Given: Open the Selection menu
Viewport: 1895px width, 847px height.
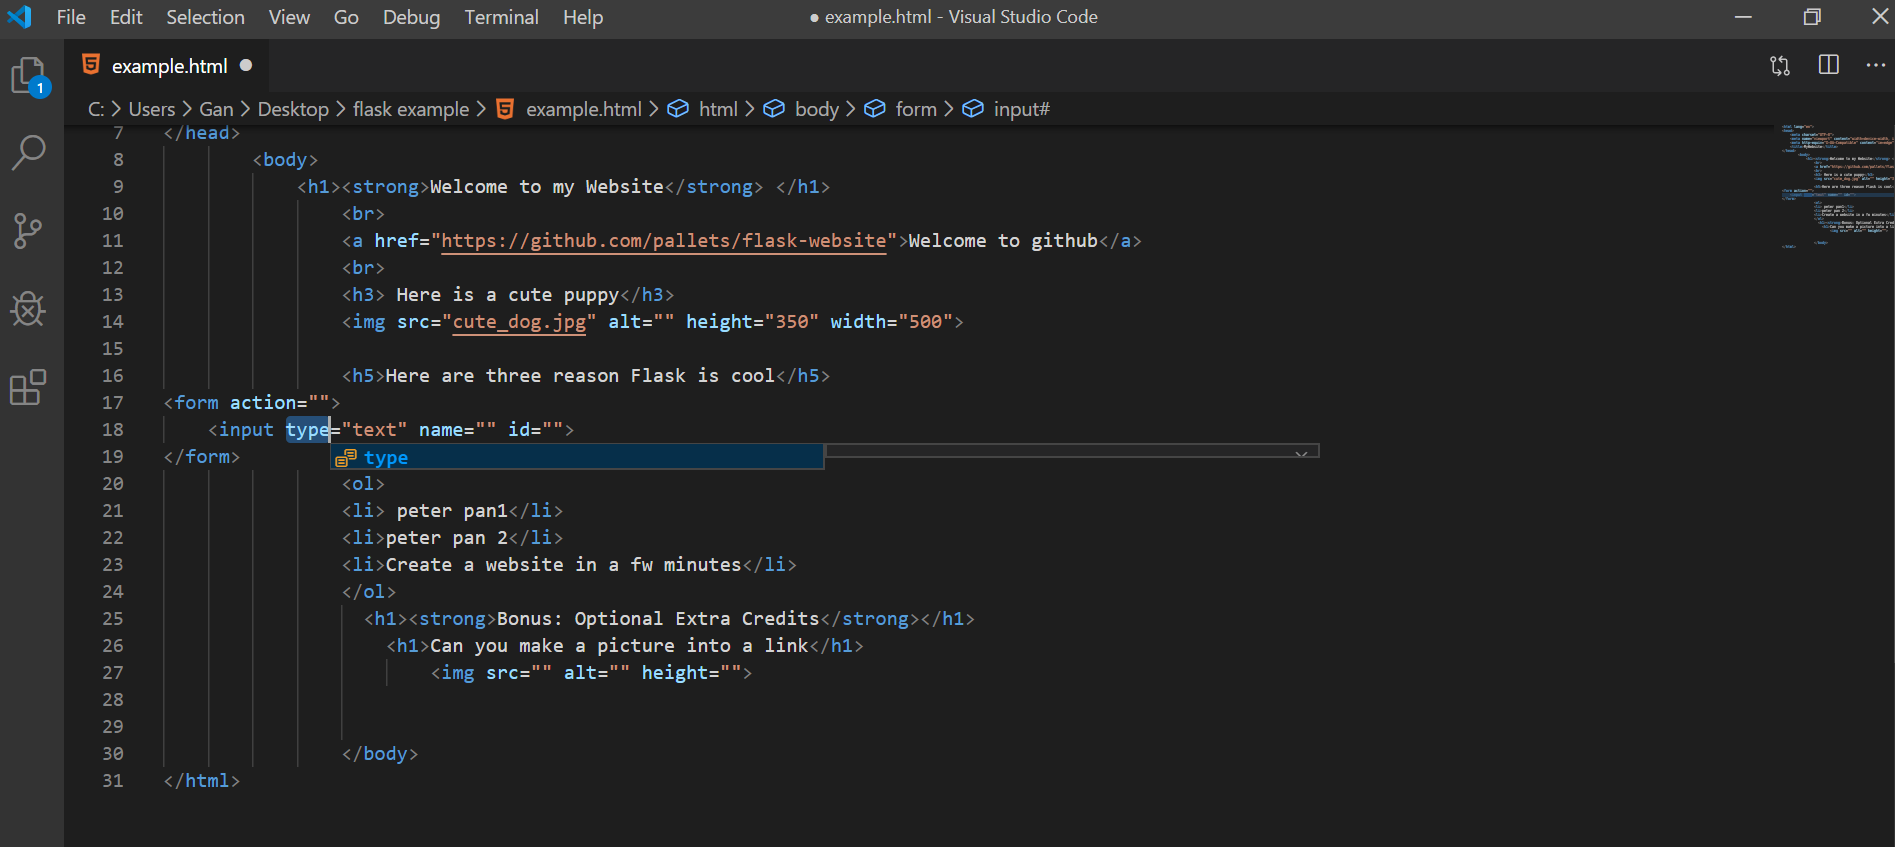Looking at the screenshot, I should tap(205, 17).
